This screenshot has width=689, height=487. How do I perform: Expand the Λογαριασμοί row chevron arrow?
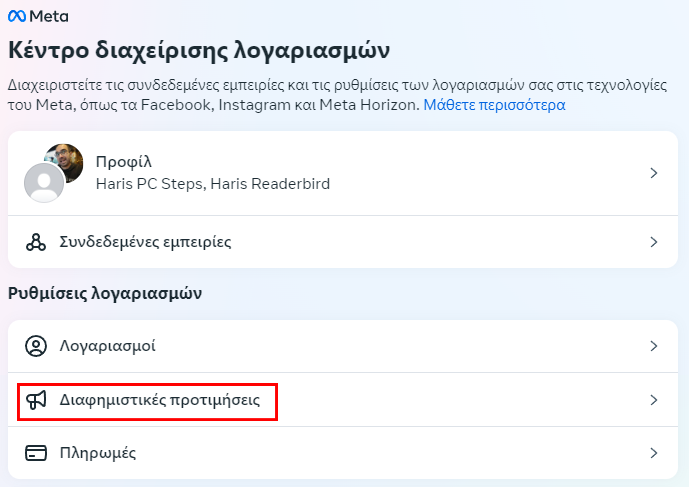click(654, 346)
